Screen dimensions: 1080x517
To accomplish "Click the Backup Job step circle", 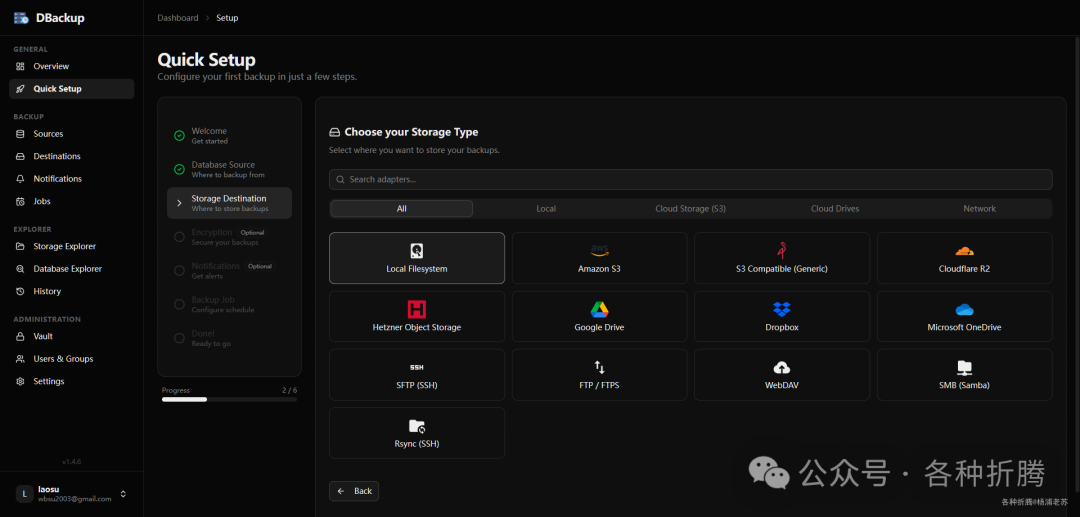I will [179, 304].
